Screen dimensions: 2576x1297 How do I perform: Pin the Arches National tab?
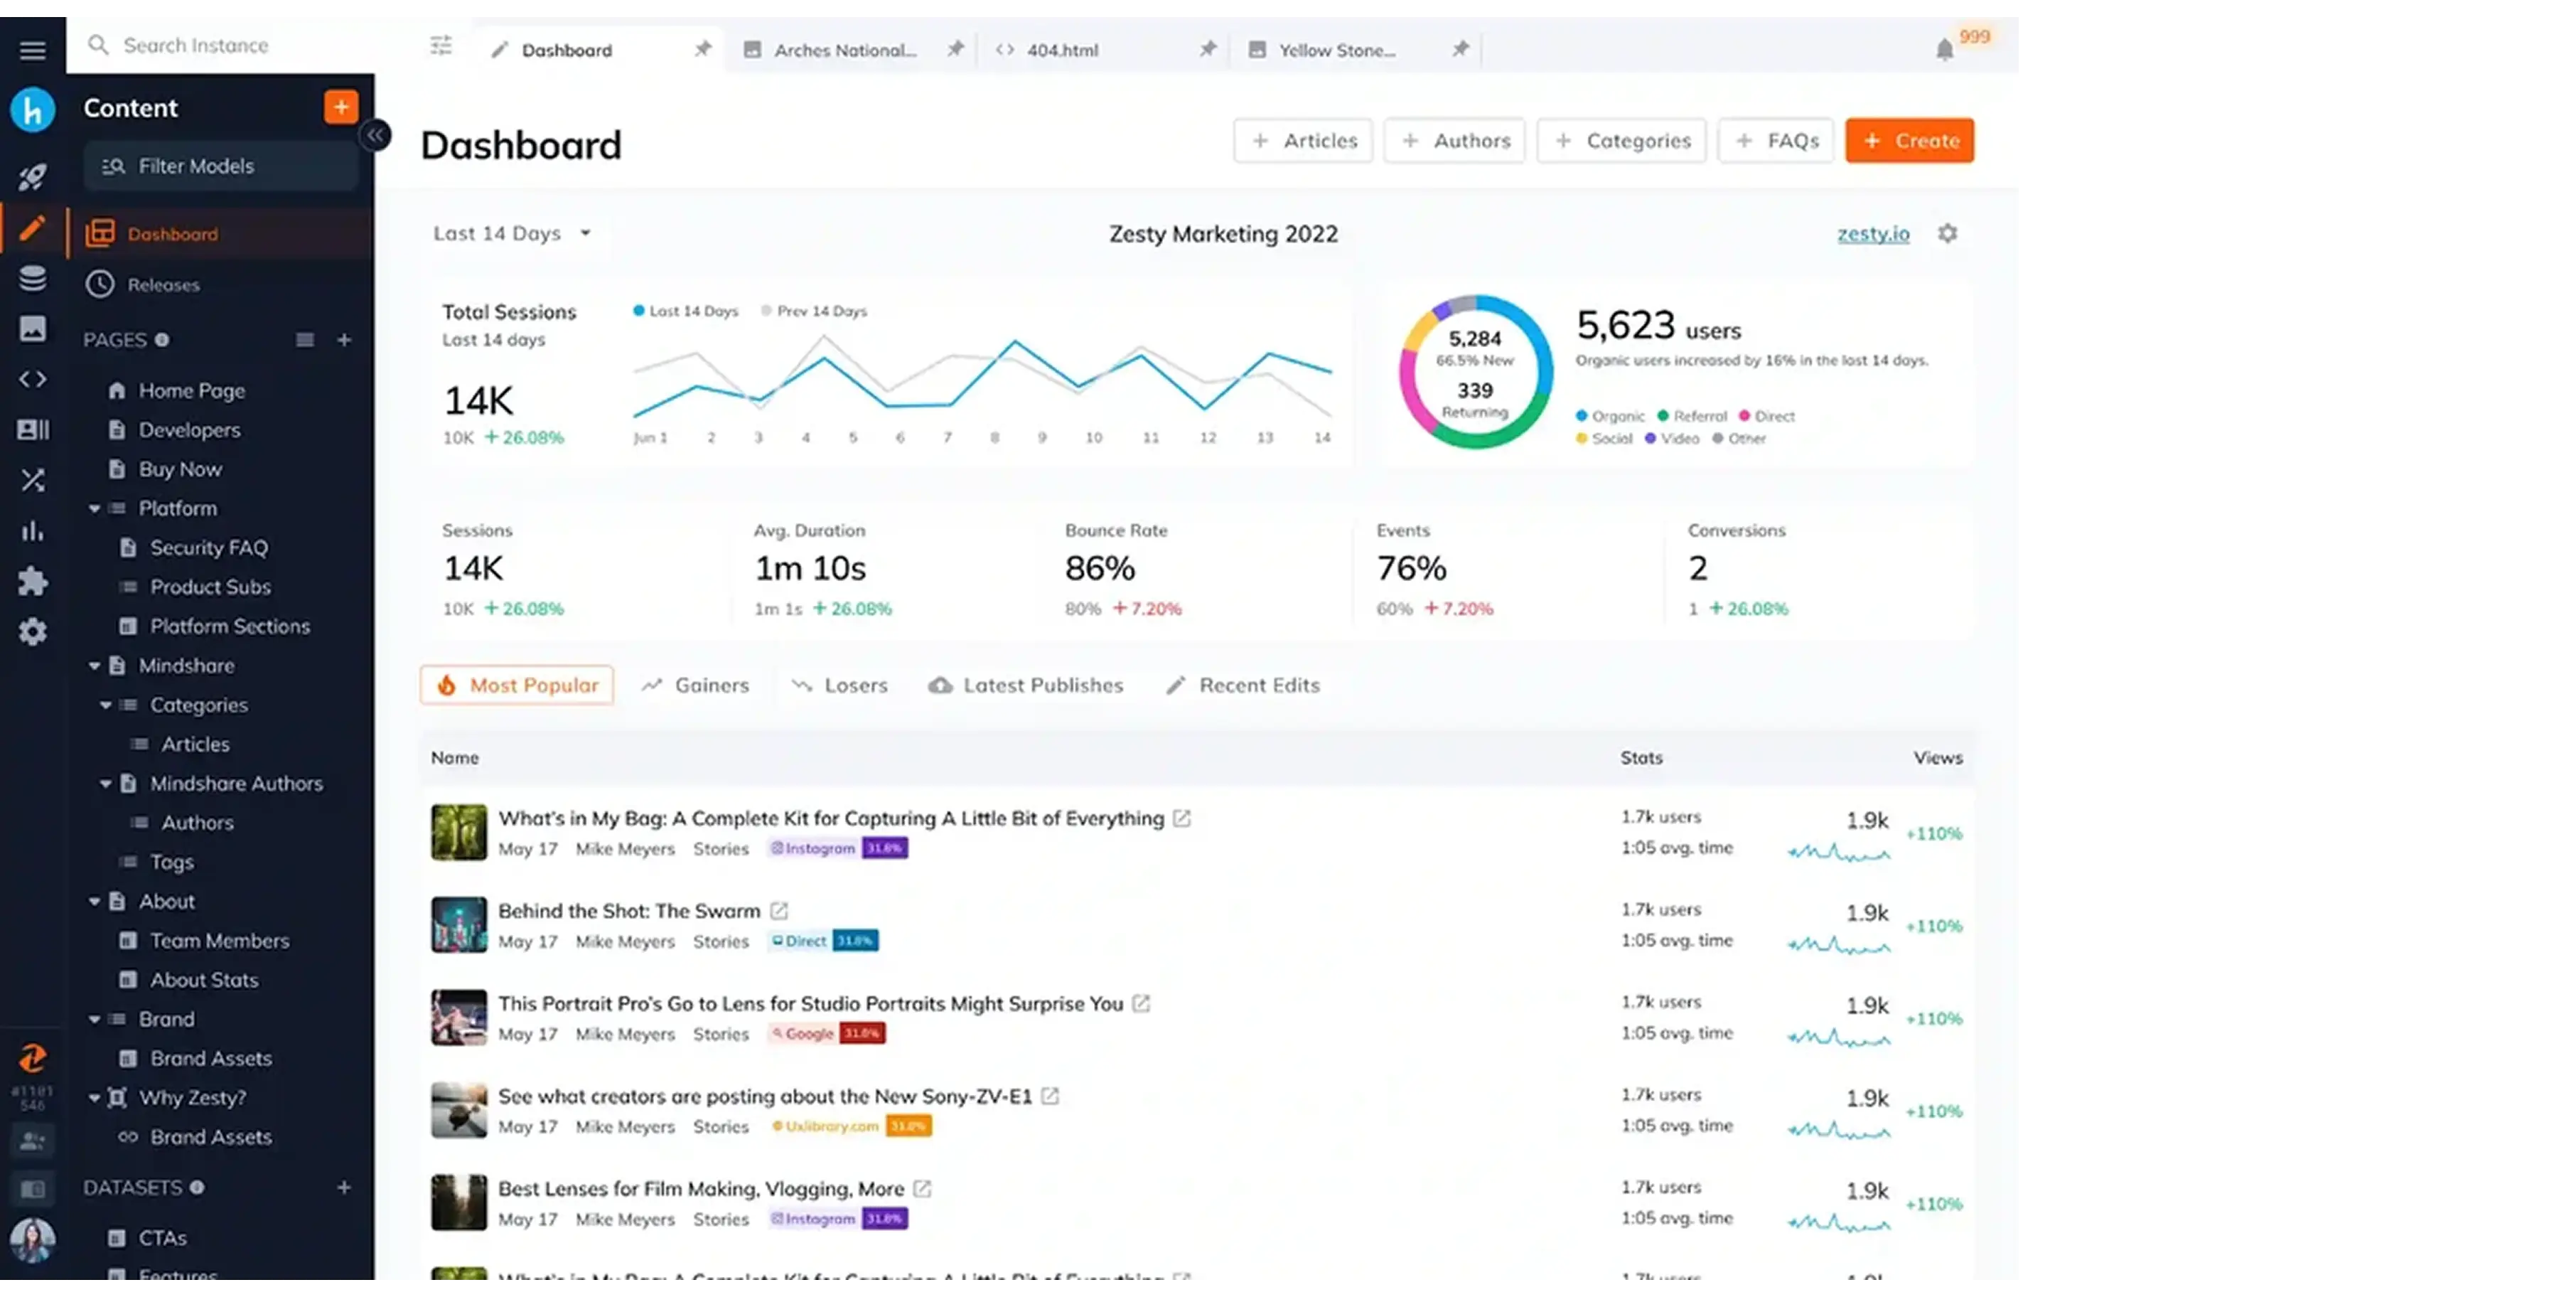[955, 49]
